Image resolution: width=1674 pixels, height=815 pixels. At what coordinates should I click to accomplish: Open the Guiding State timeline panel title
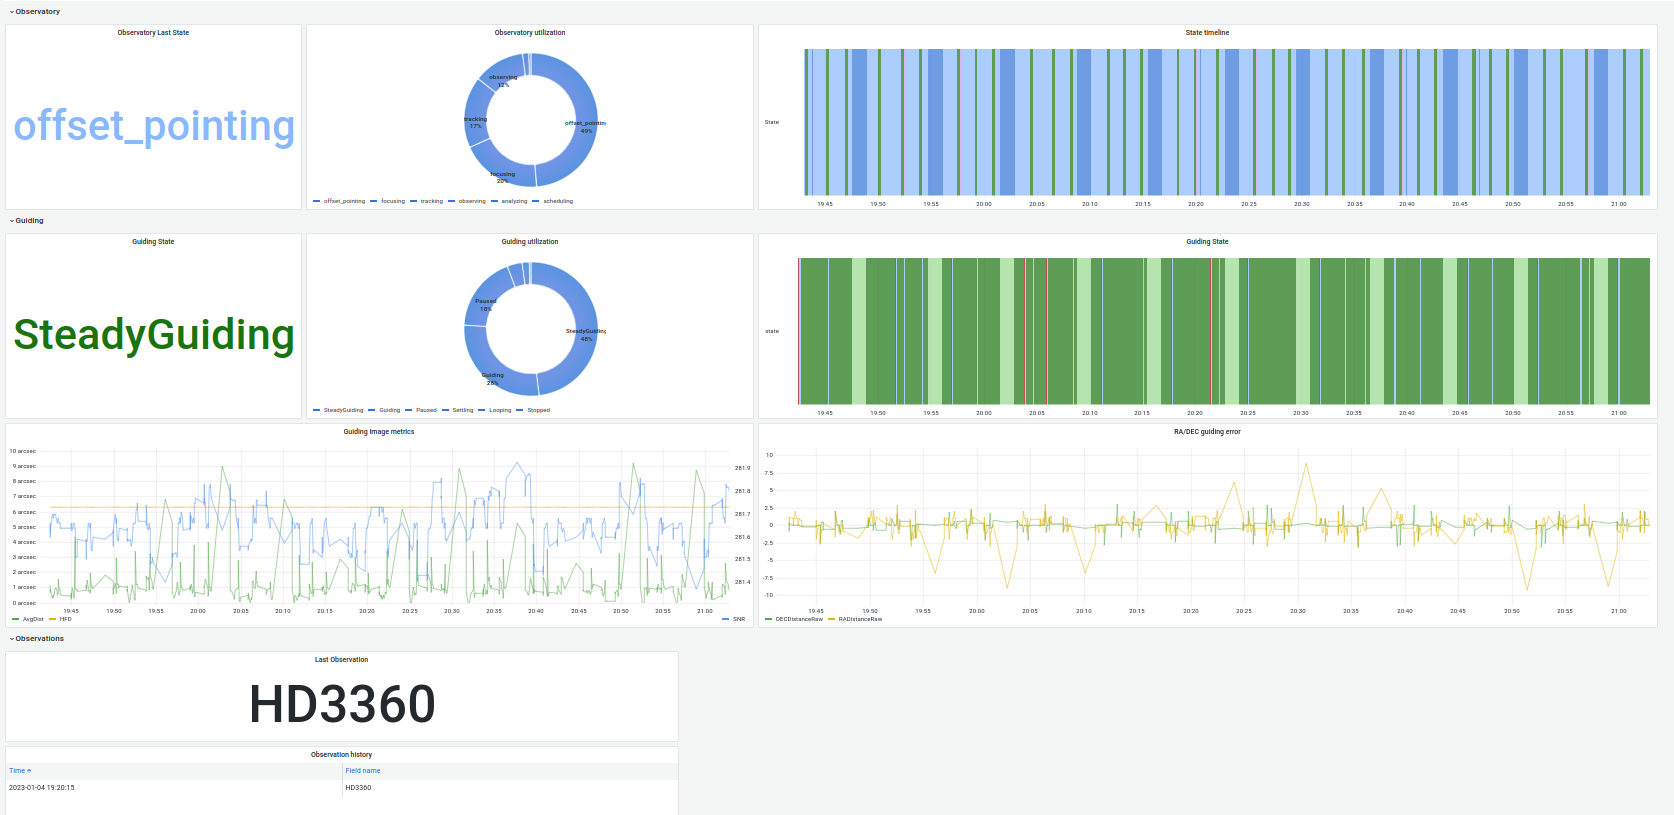tap(1207, 242)
